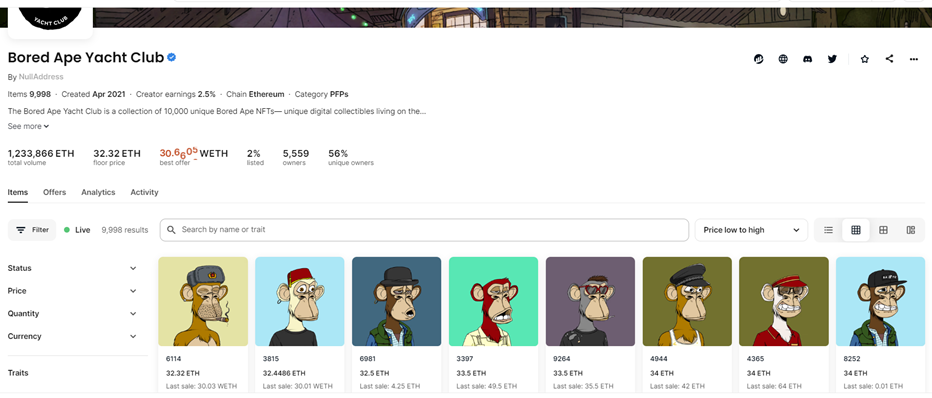The image size is (932, 398).
Task: Click the 56% unique owners stat
Action: tap(351, 157)
